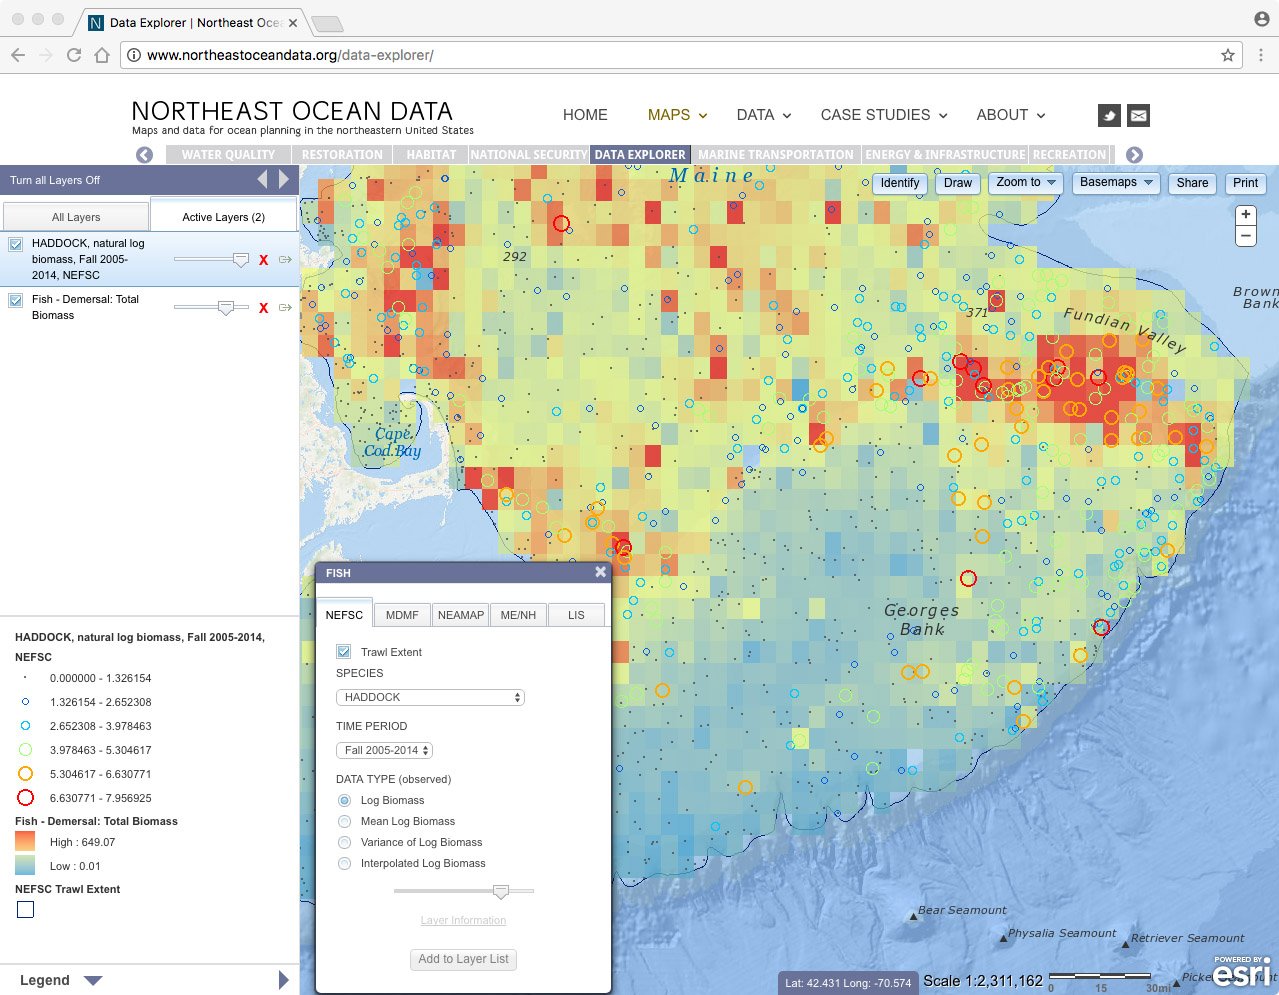
Task: Open the Twitter share icon
Action: [x=1109, y=115]
